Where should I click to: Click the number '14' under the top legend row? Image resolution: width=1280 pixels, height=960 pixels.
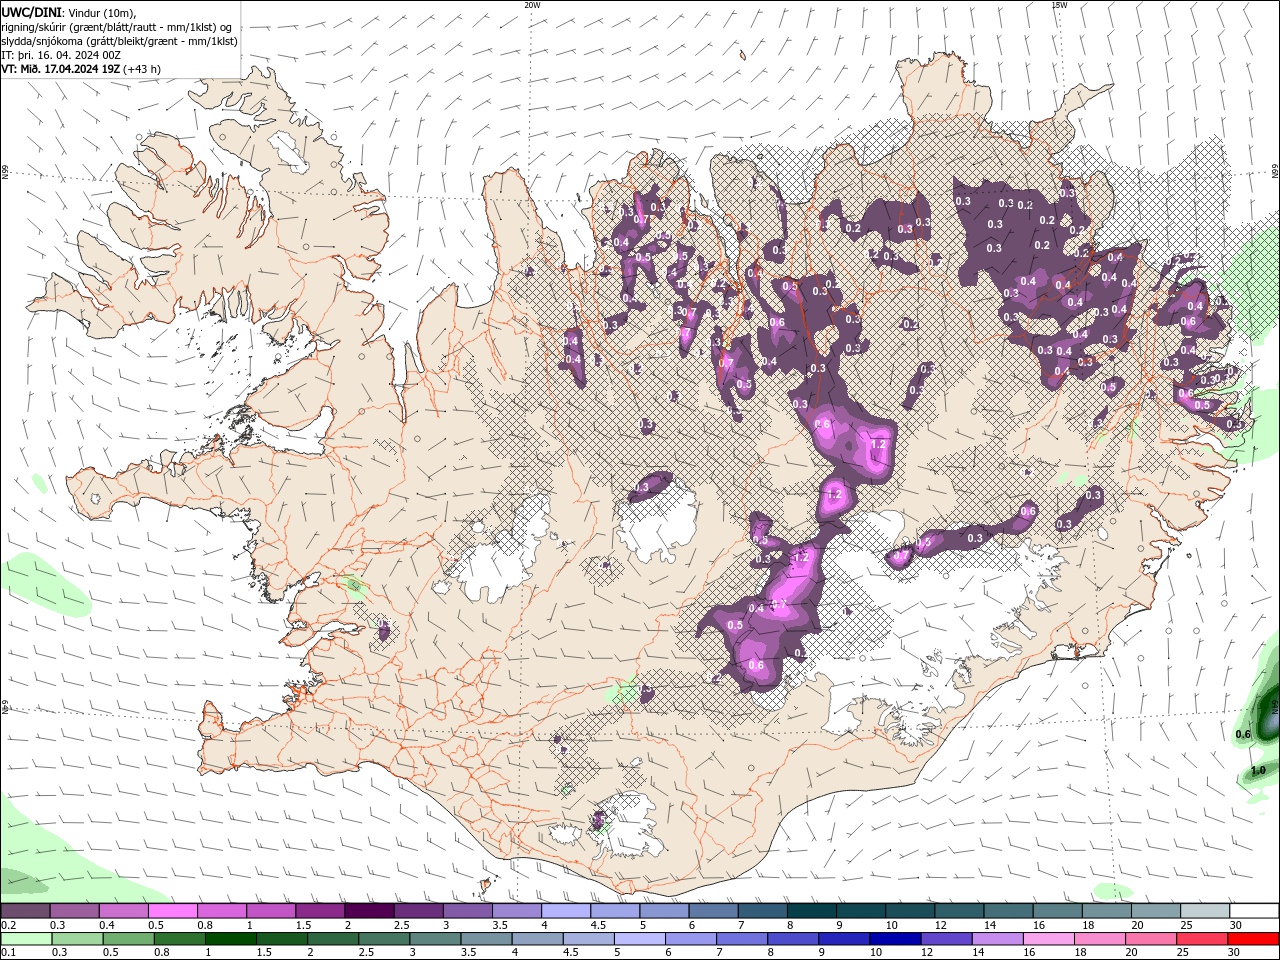[x=990, y=925]
